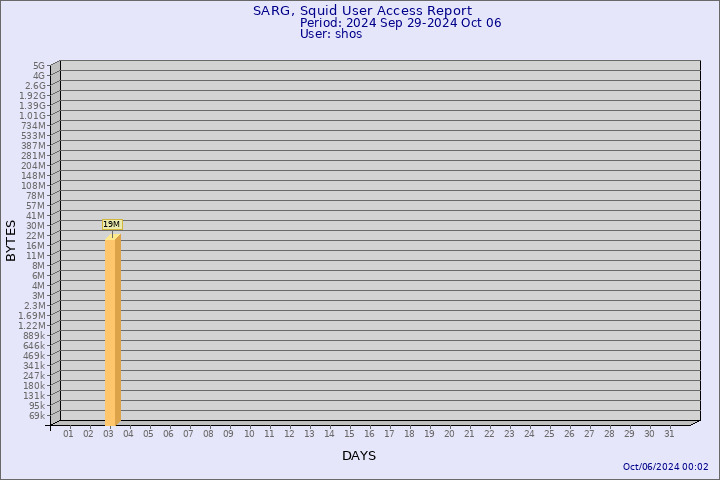Click day 25 on the x-axis
The height and width of the screenshot is (480, 720).
pyautogui.click(x=549, y=434)
